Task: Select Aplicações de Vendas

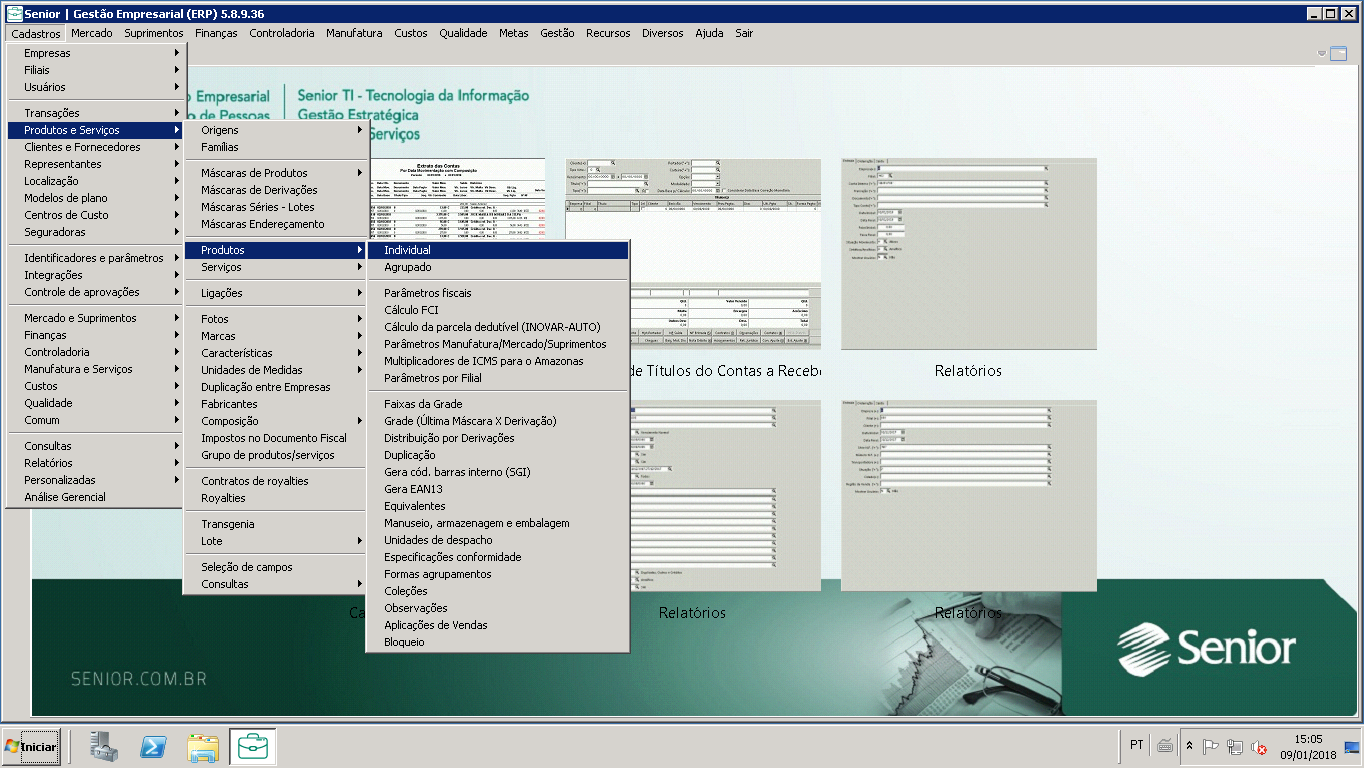Action: coord(498,625)
